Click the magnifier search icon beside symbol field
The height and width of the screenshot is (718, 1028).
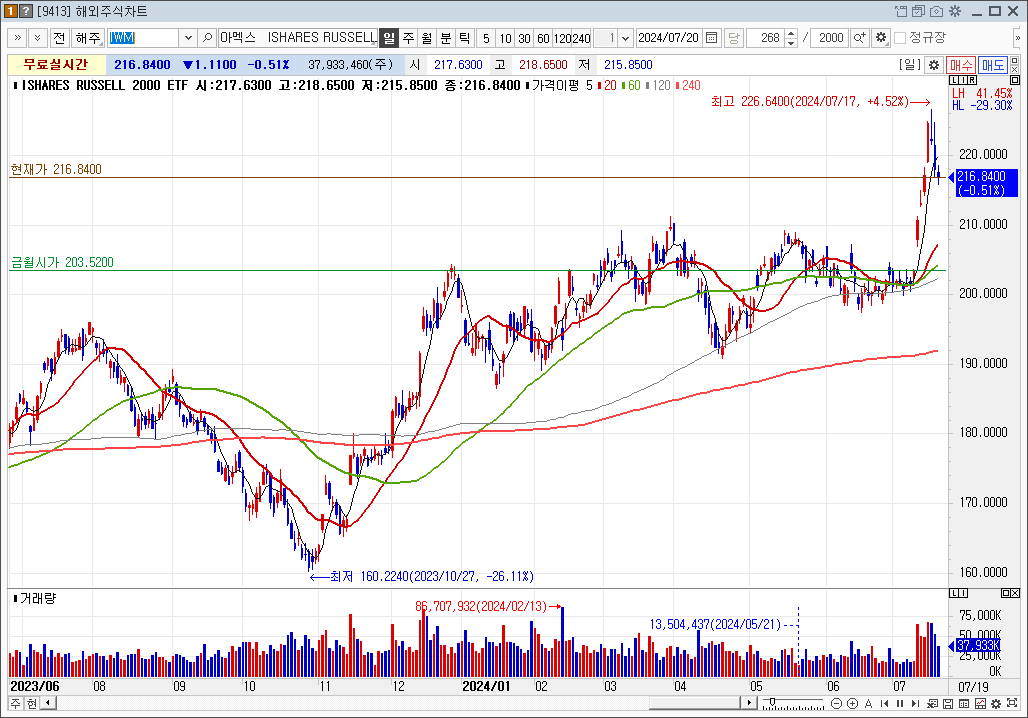[x=208, y=38]
